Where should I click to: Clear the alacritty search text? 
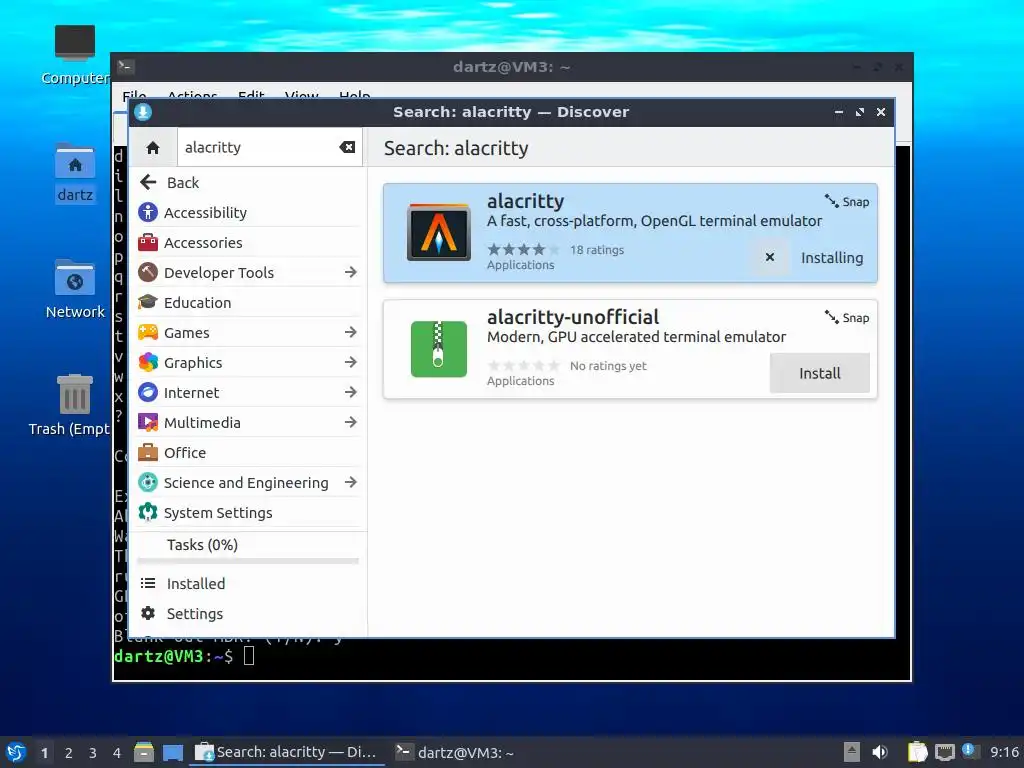click(x=347, y=148)
